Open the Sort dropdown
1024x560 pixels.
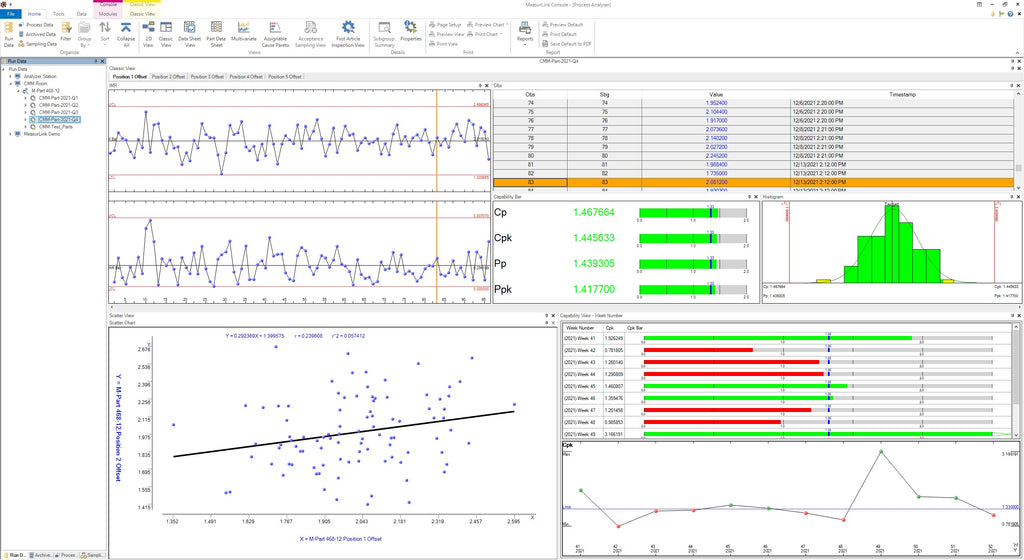pos(104,36)
